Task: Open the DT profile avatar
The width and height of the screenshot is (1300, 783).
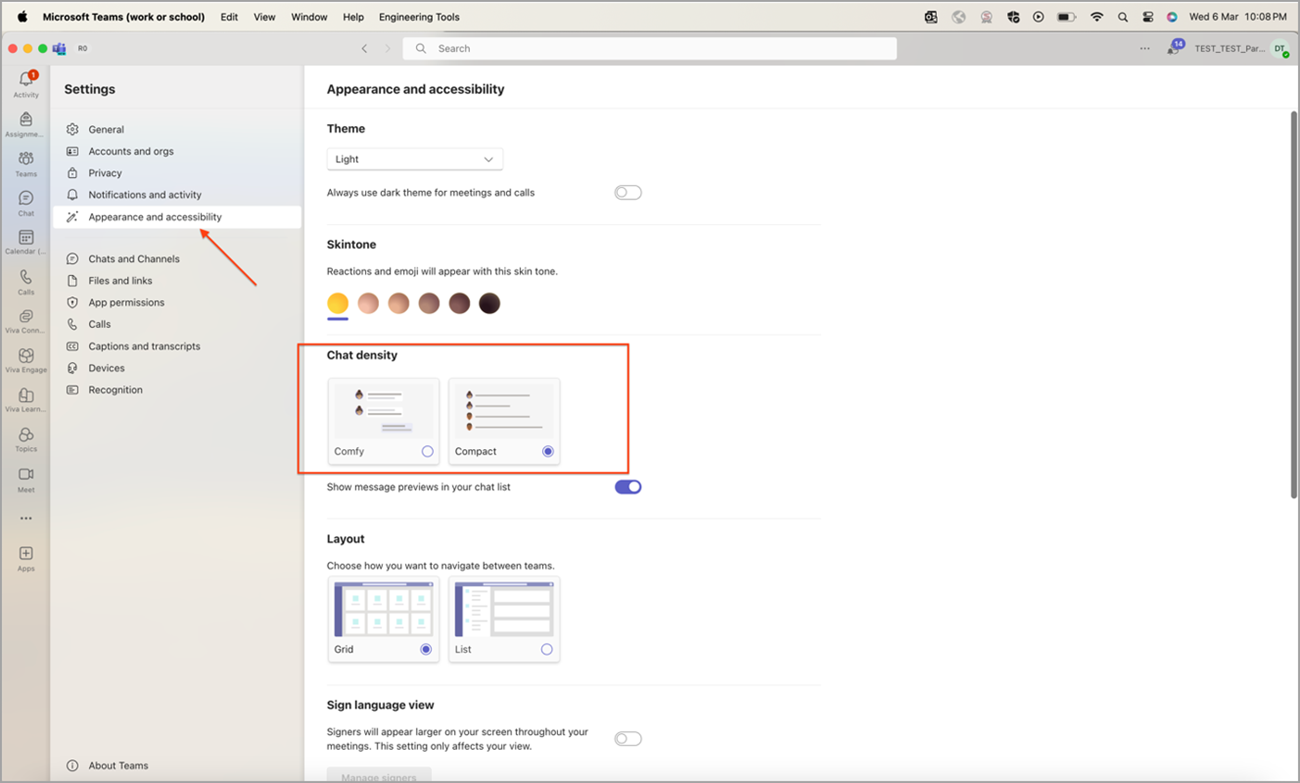Action: [1280, 48]
